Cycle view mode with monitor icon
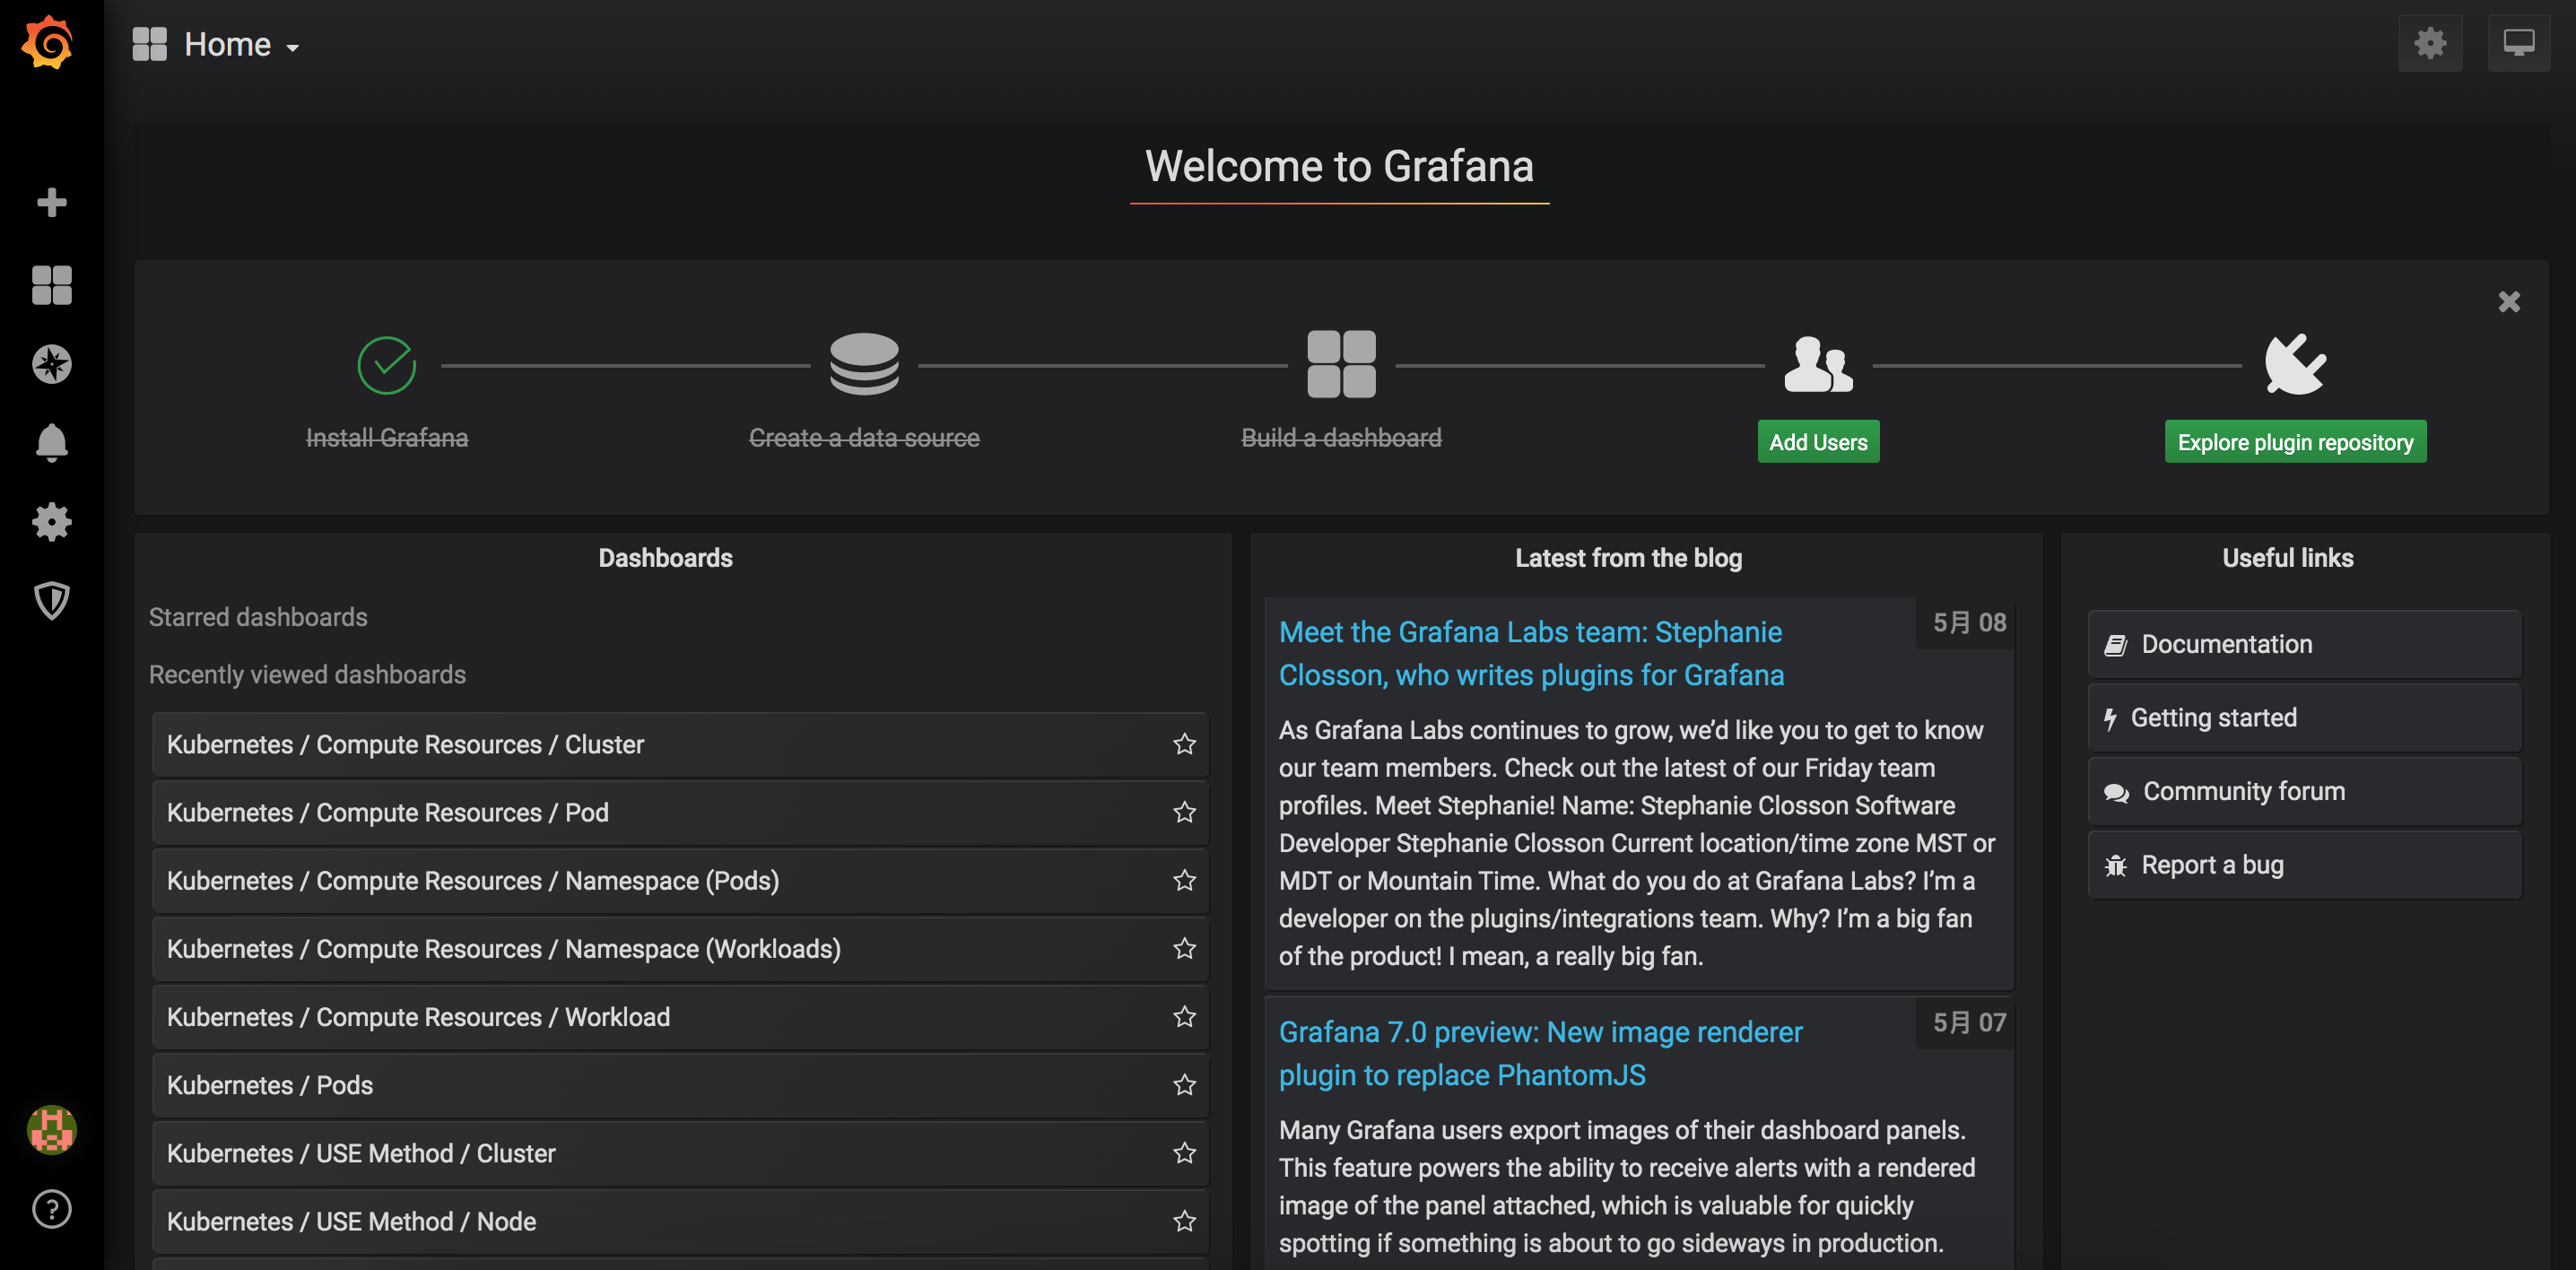Image resolution: width=2576 pixels, height=1270 pixels. click(2518, 43)
